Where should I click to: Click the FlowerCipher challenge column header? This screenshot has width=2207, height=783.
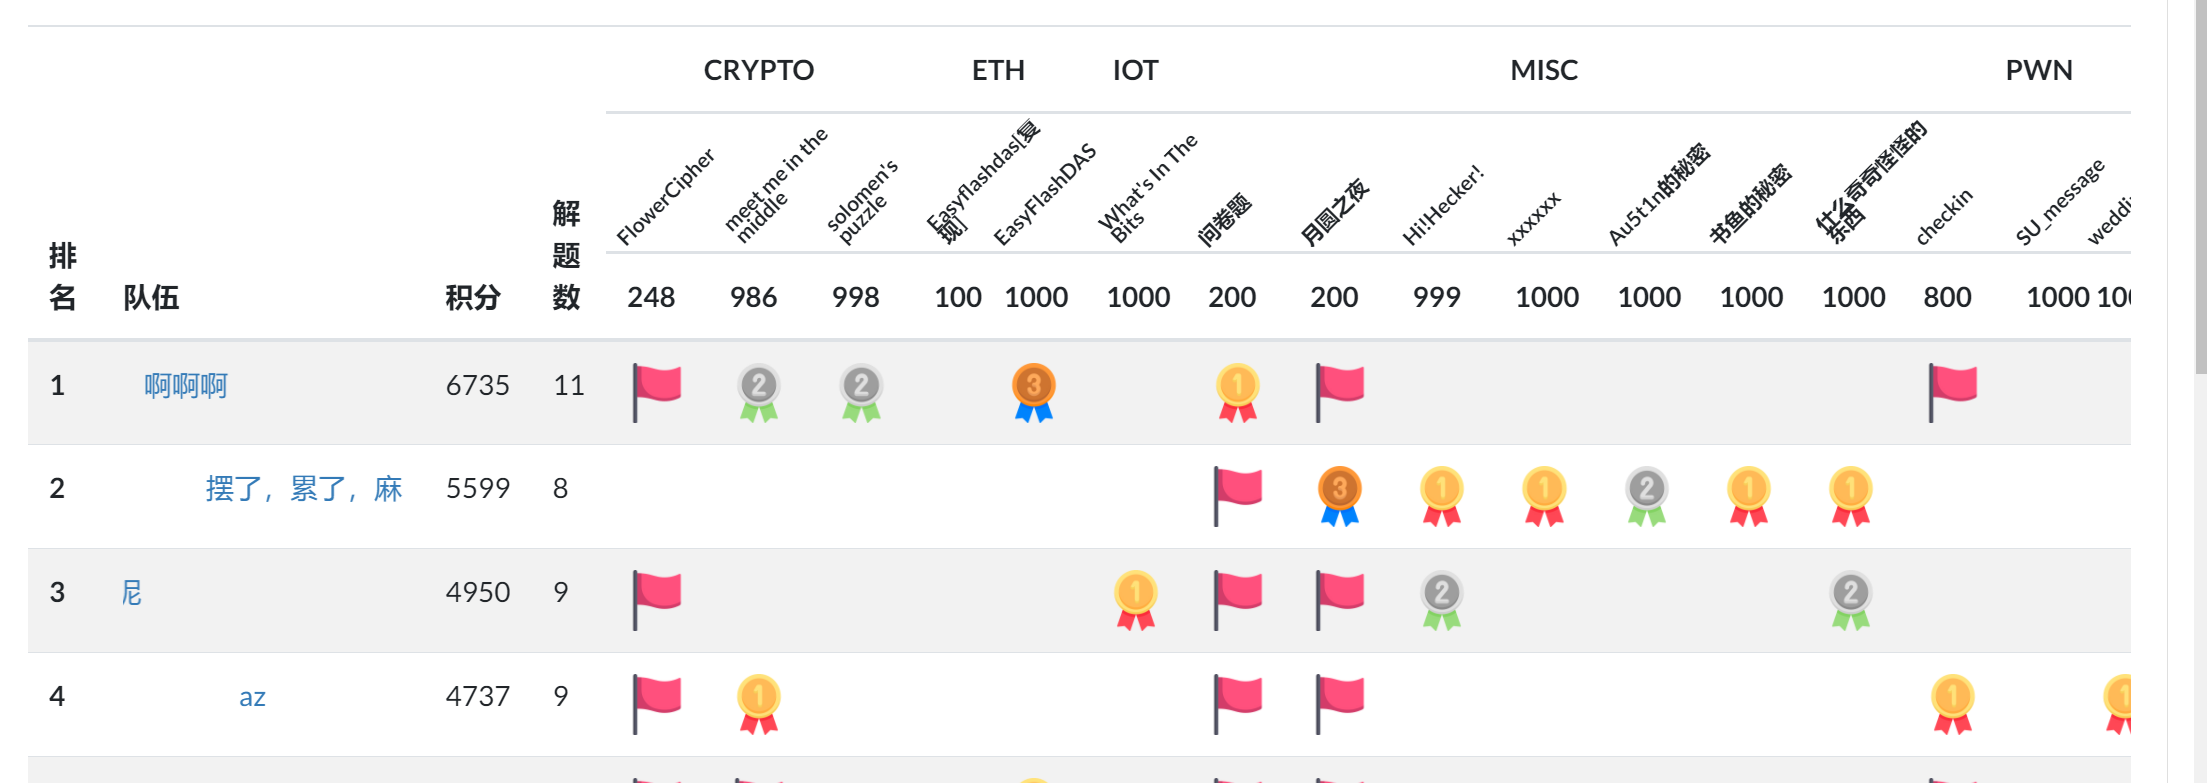664,198
